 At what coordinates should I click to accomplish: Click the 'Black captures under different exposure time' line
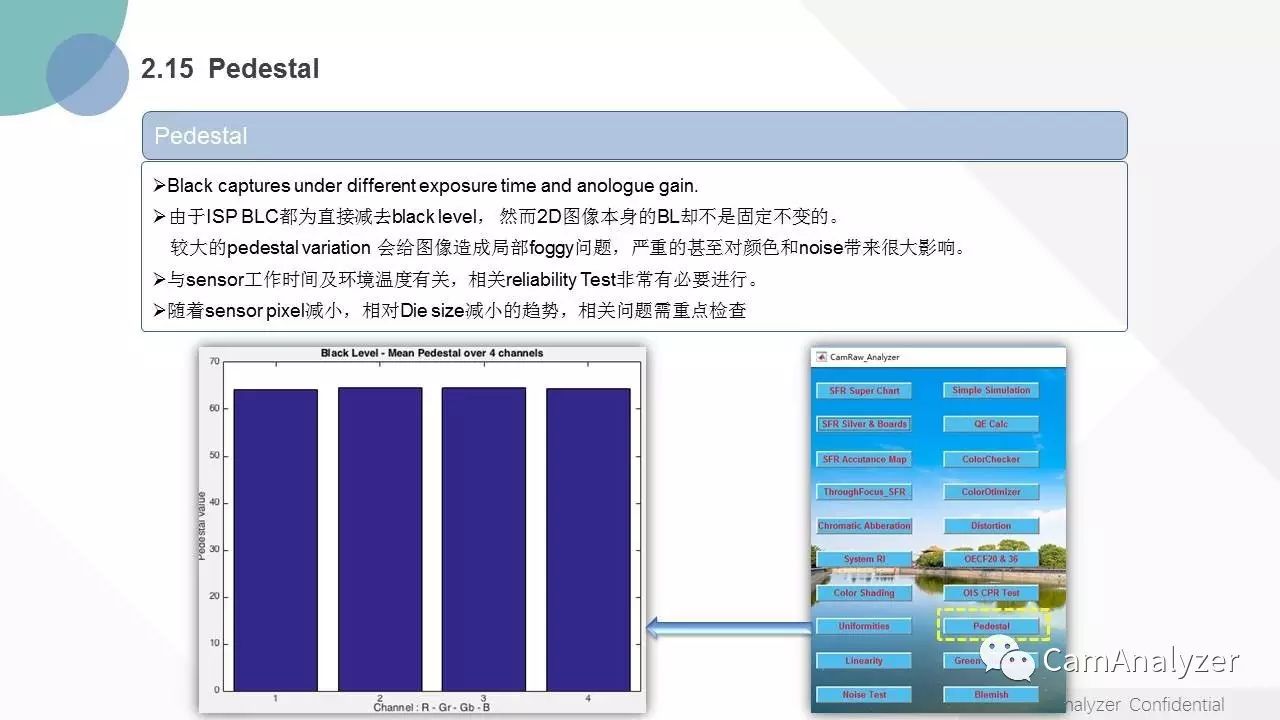click(x=426, y=185)
